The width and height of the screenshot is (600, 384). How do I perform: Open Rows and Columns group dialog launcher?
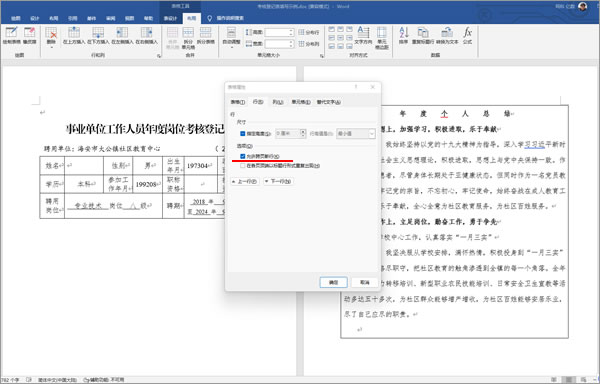[x=159, y=56]
